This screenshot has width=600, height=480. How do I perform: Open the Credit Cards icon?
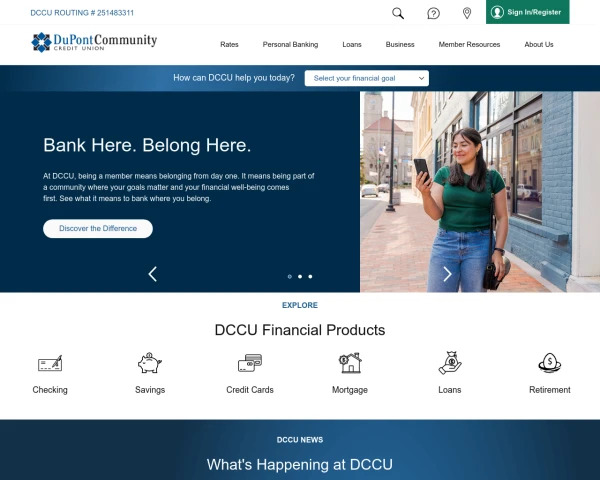pyautogui.click(x=250, y=363)
